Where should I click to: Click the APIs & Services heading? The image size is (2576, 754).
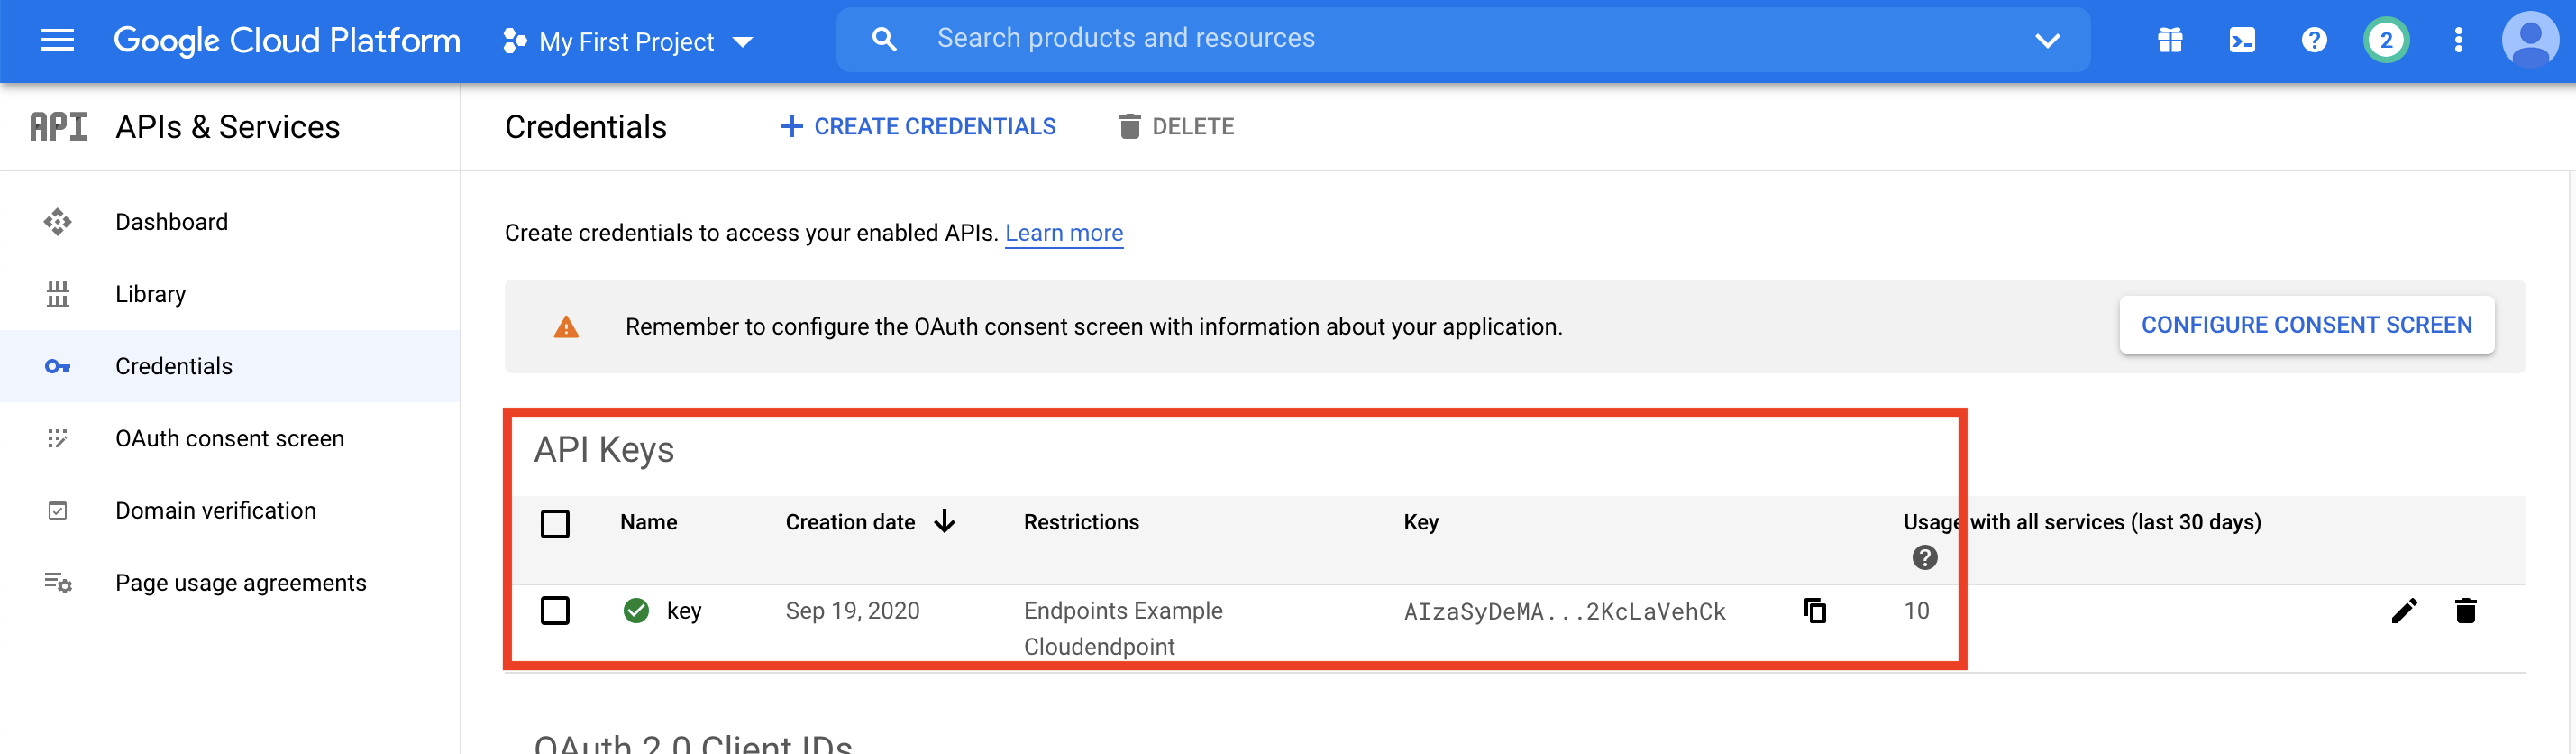coord(228,127)
